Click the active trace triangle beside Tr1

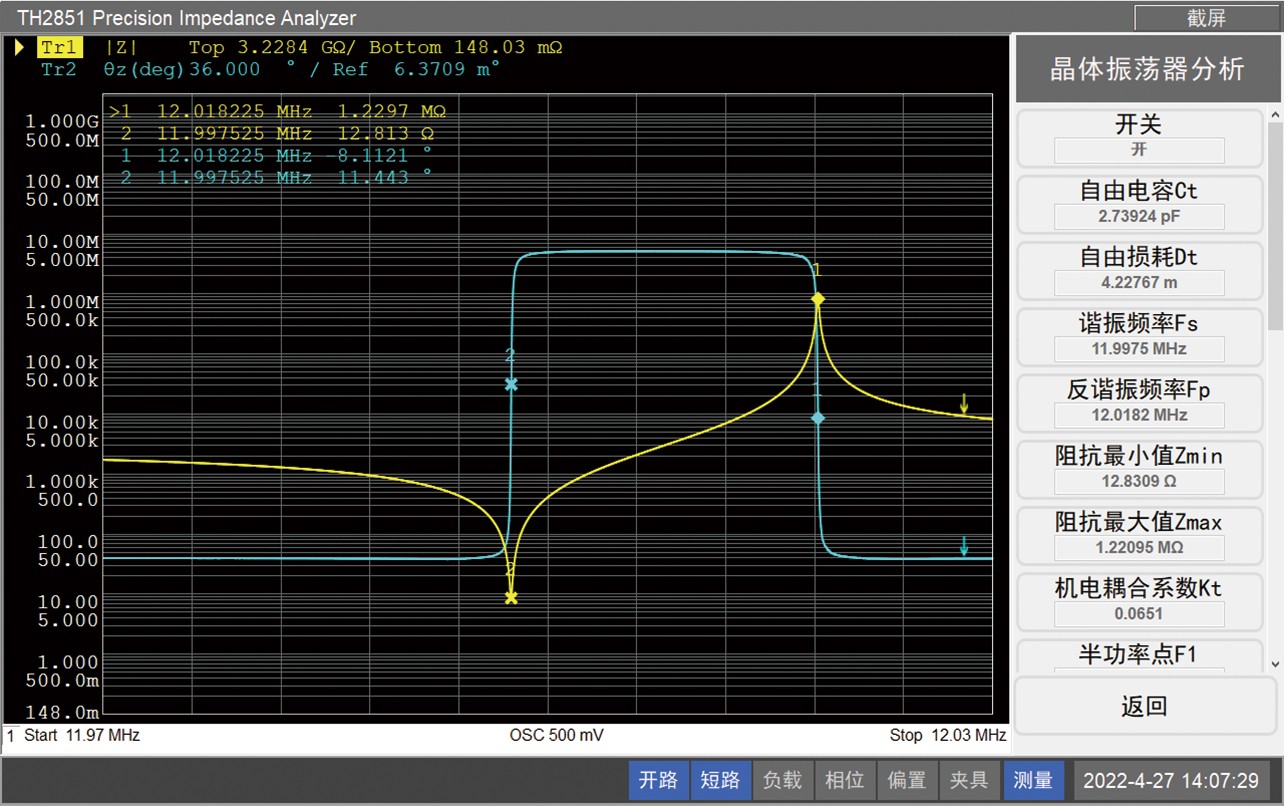pos(19,47)
